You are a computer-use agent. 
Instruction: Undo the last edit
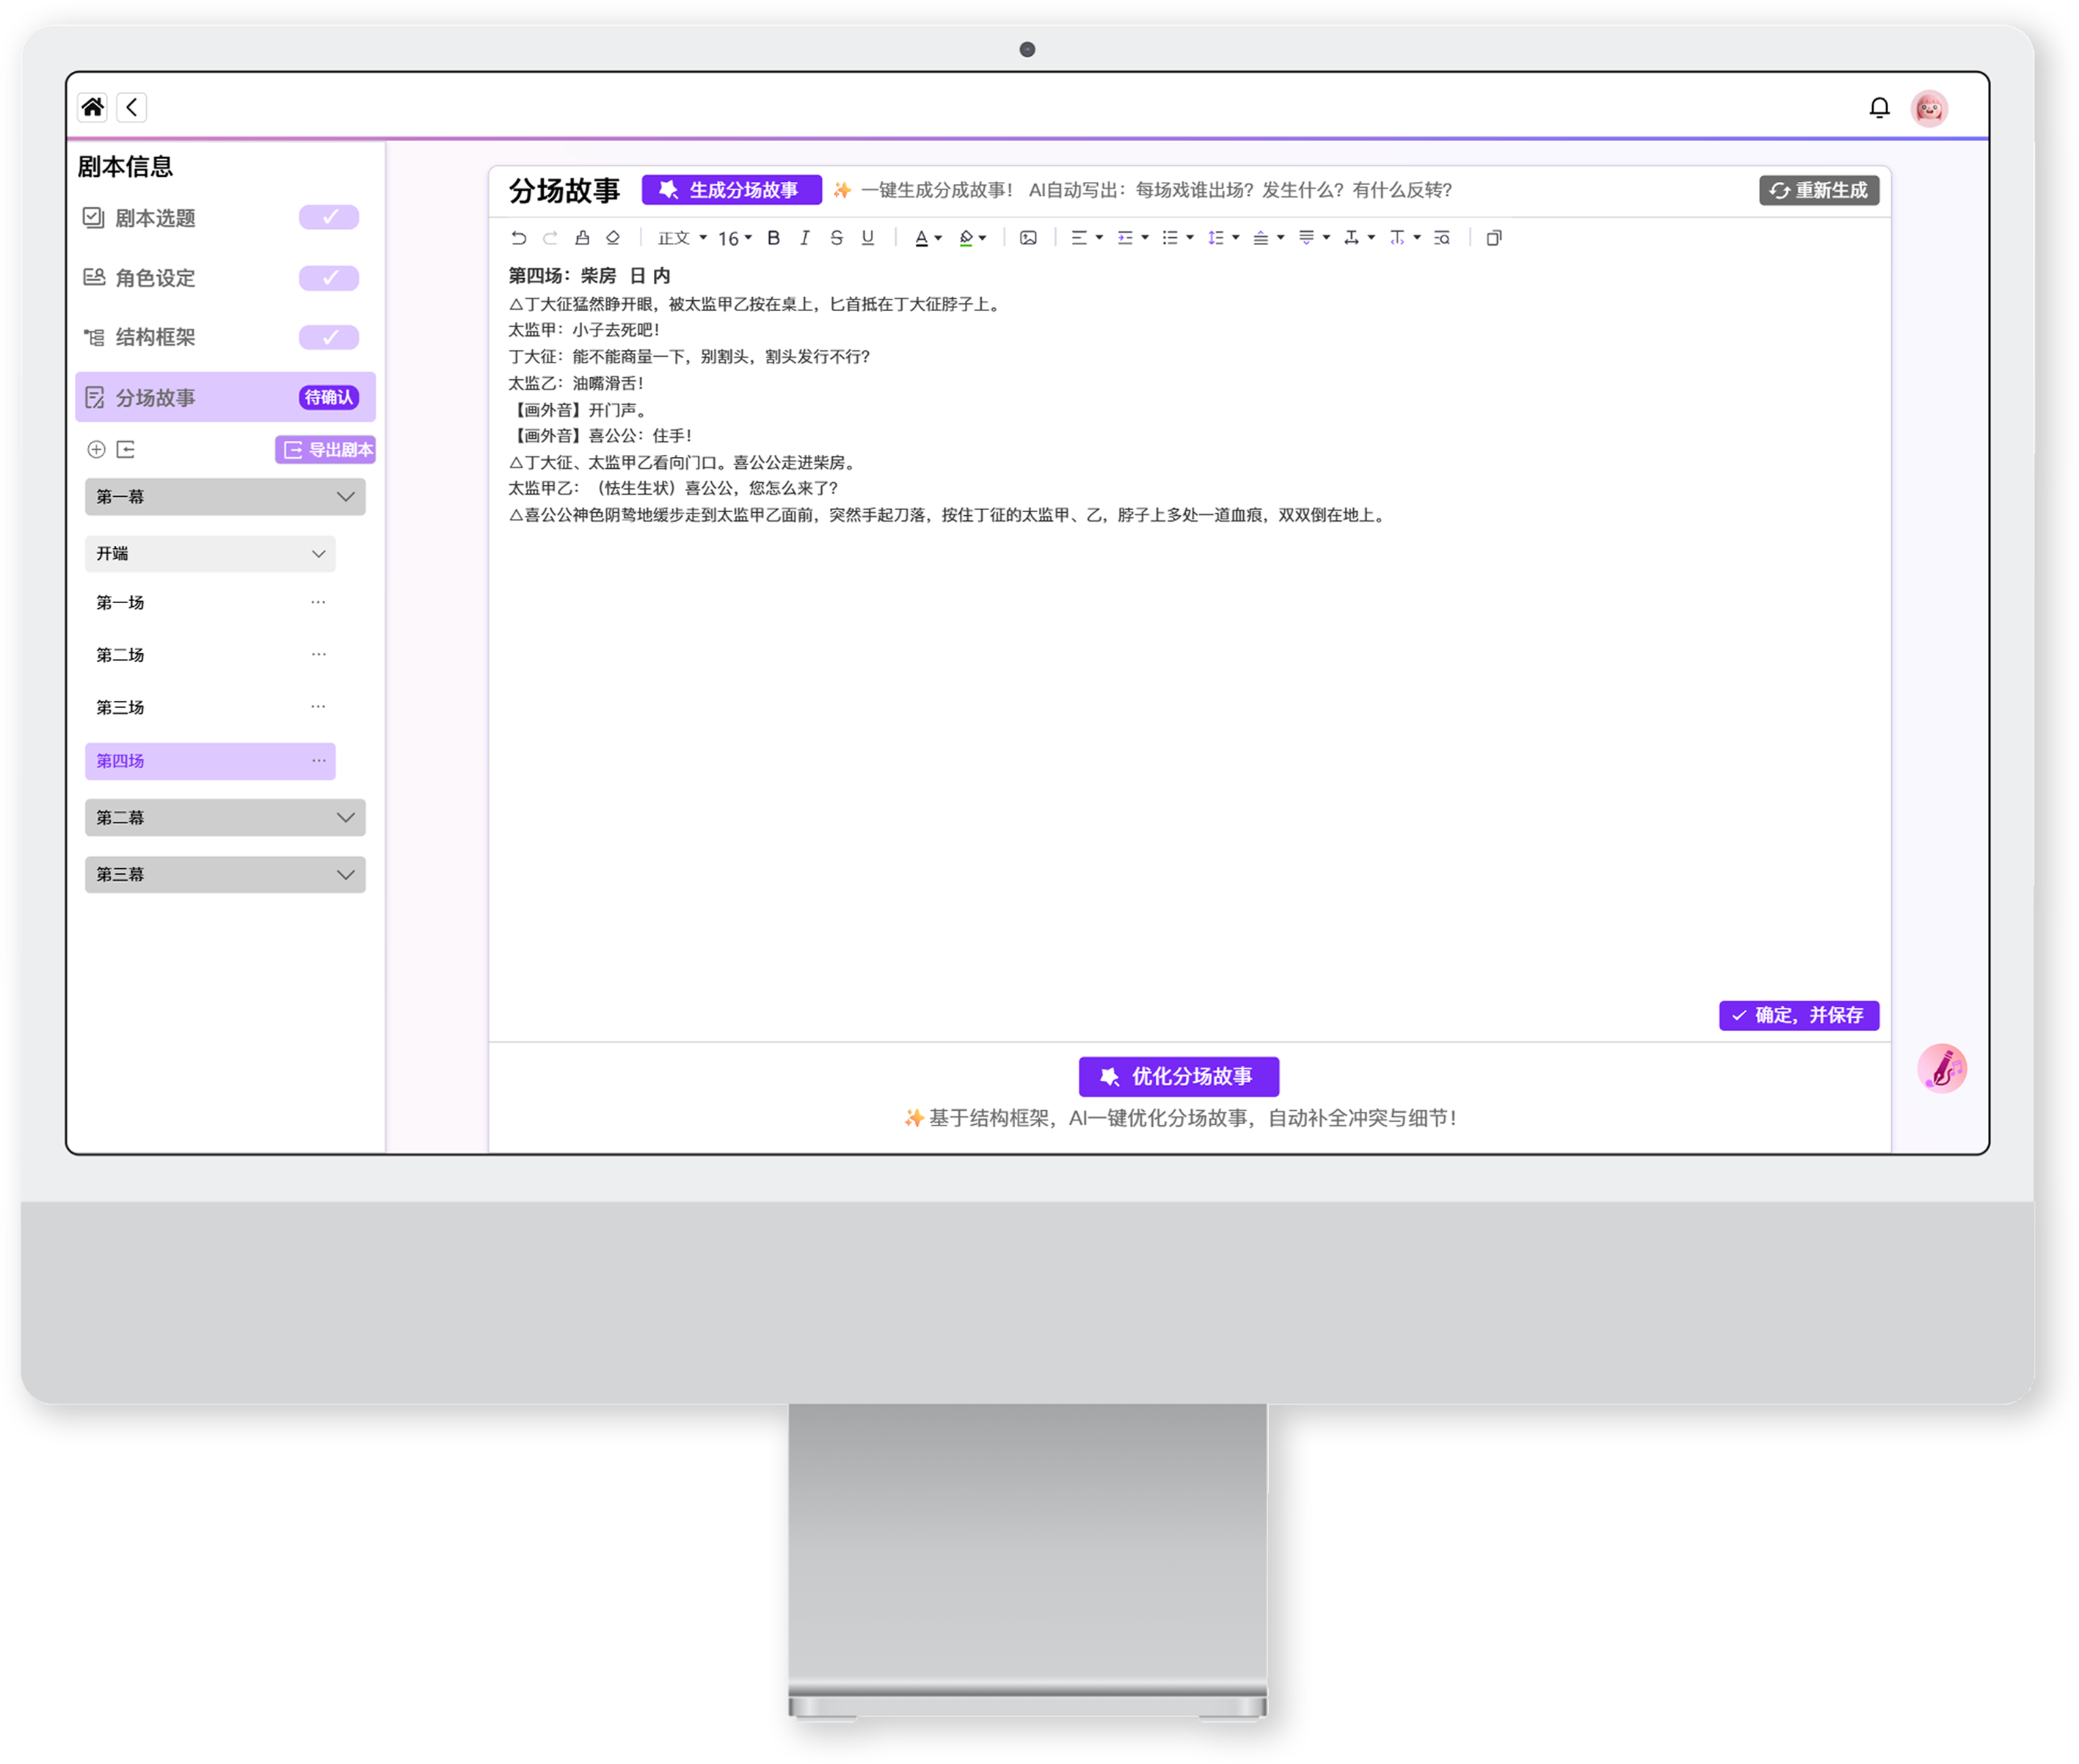pos(518,238)
